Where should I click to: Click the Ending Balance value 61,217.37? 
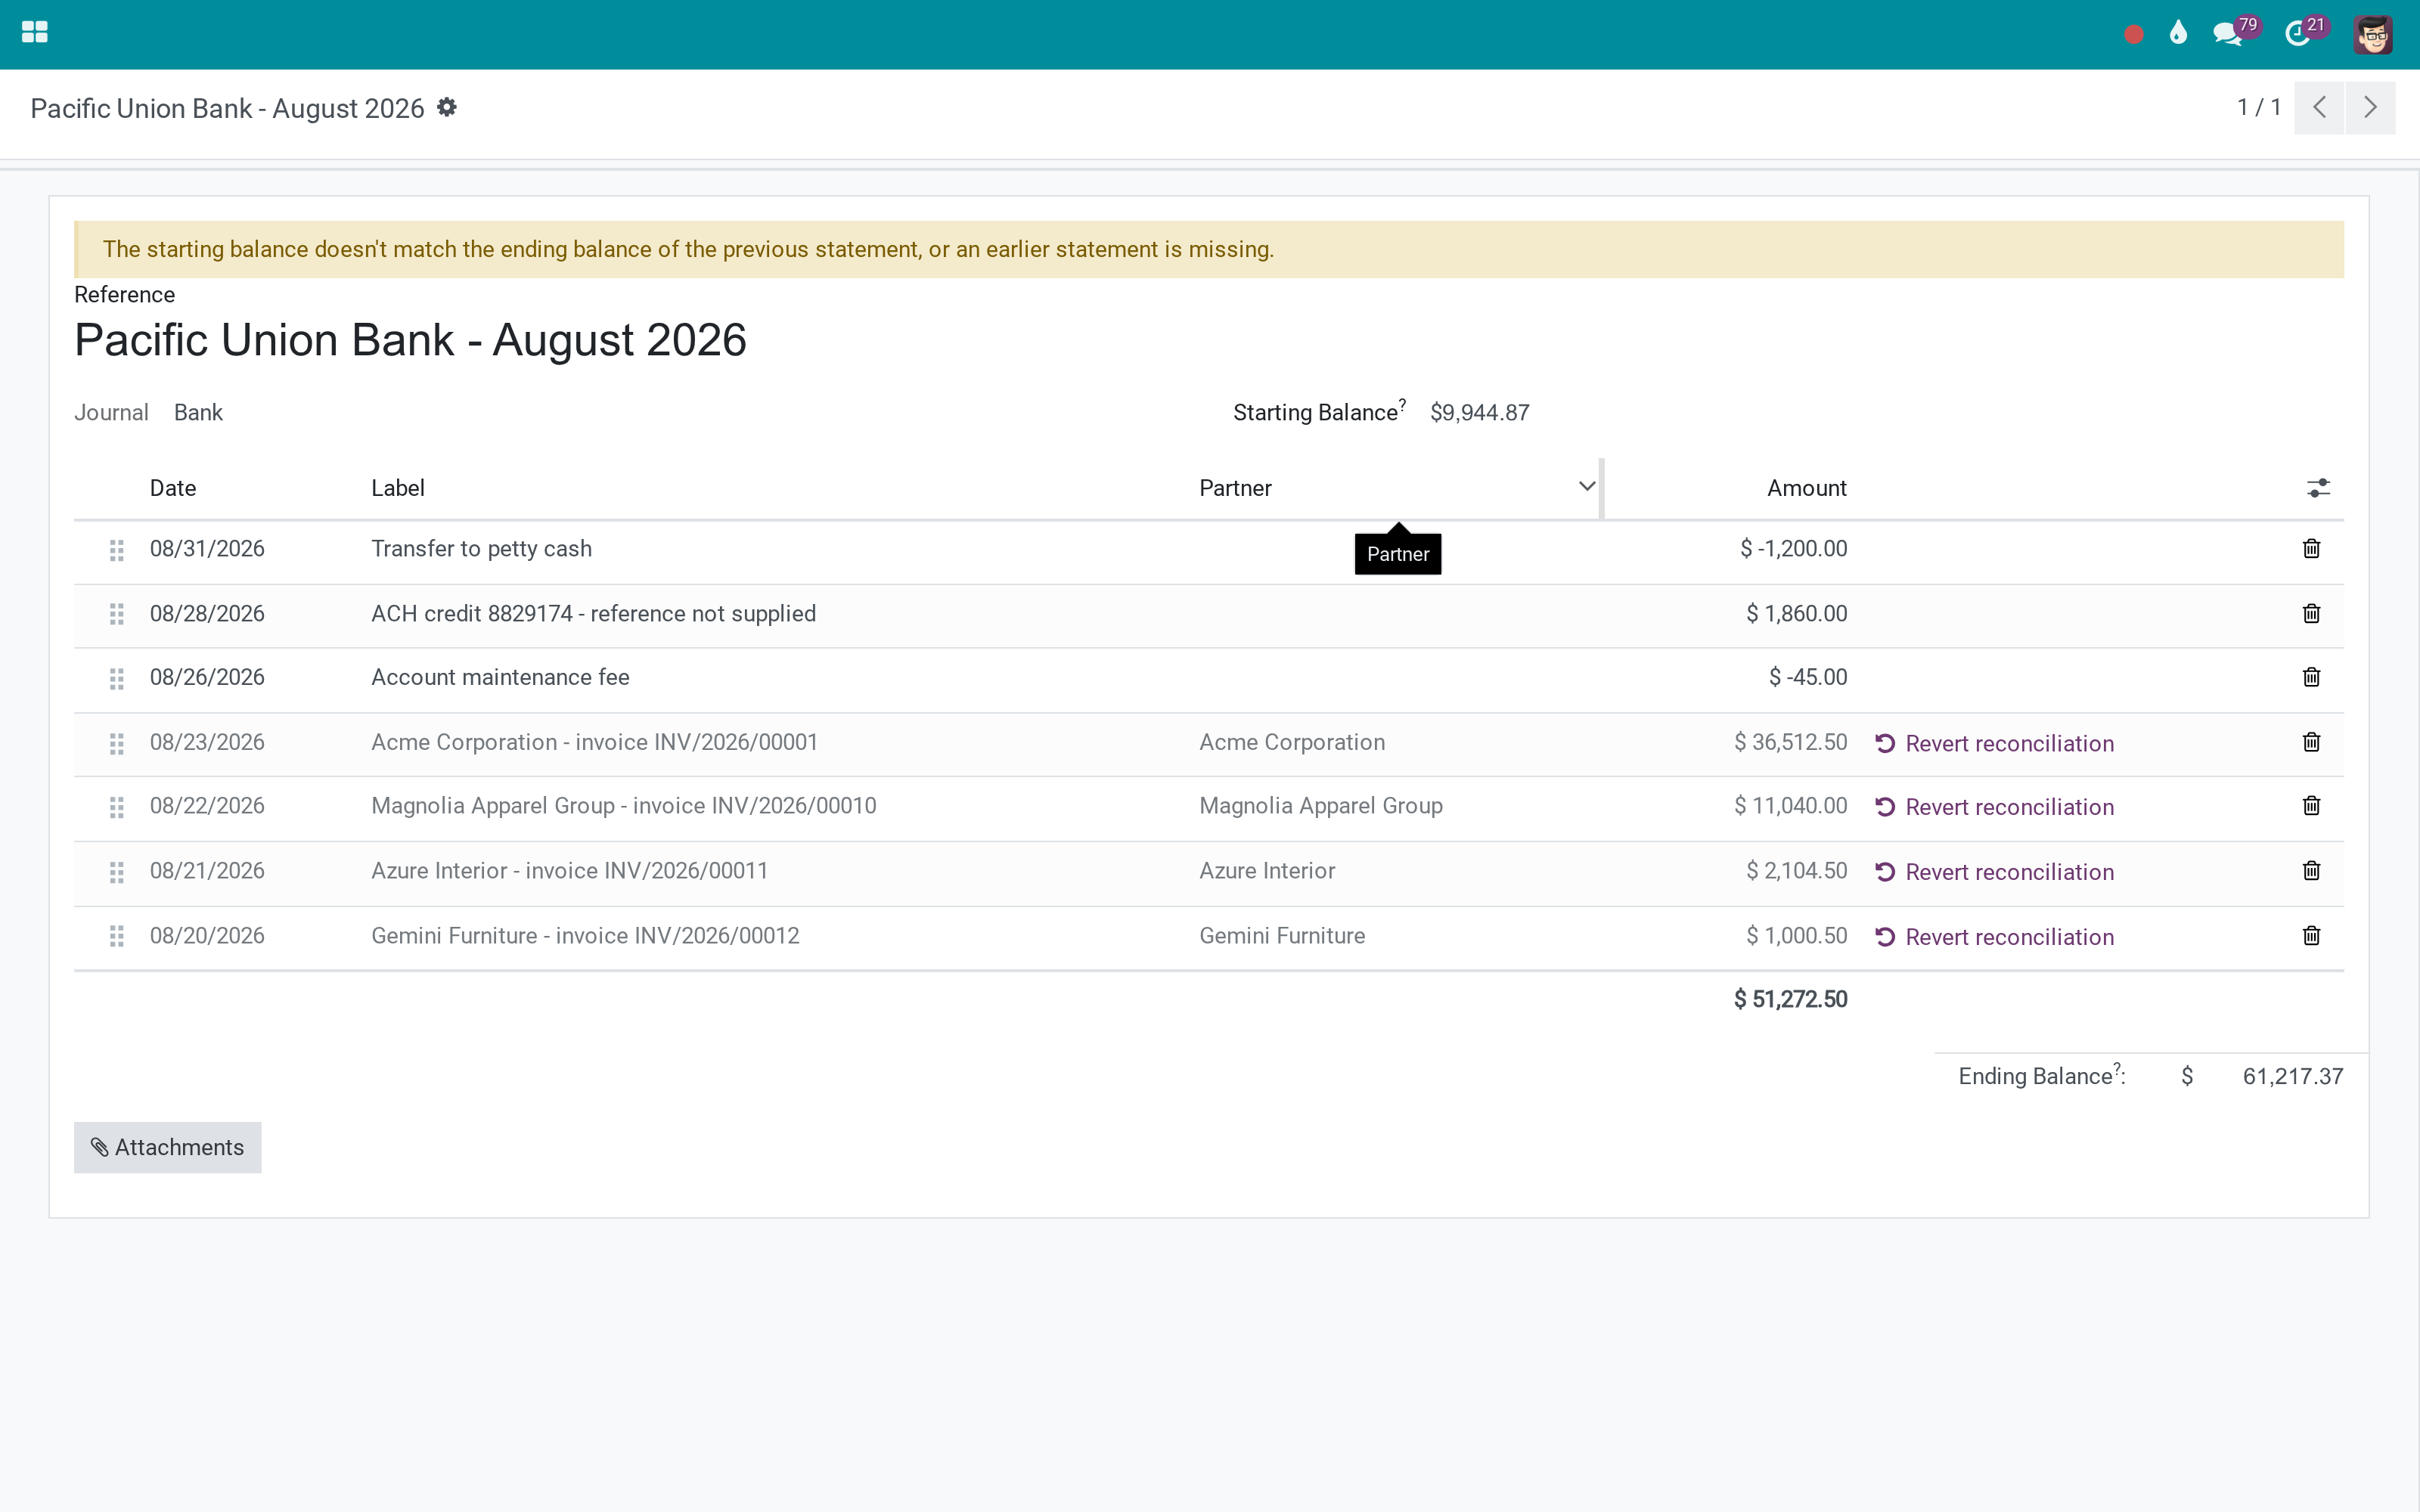(2293, 1076)
